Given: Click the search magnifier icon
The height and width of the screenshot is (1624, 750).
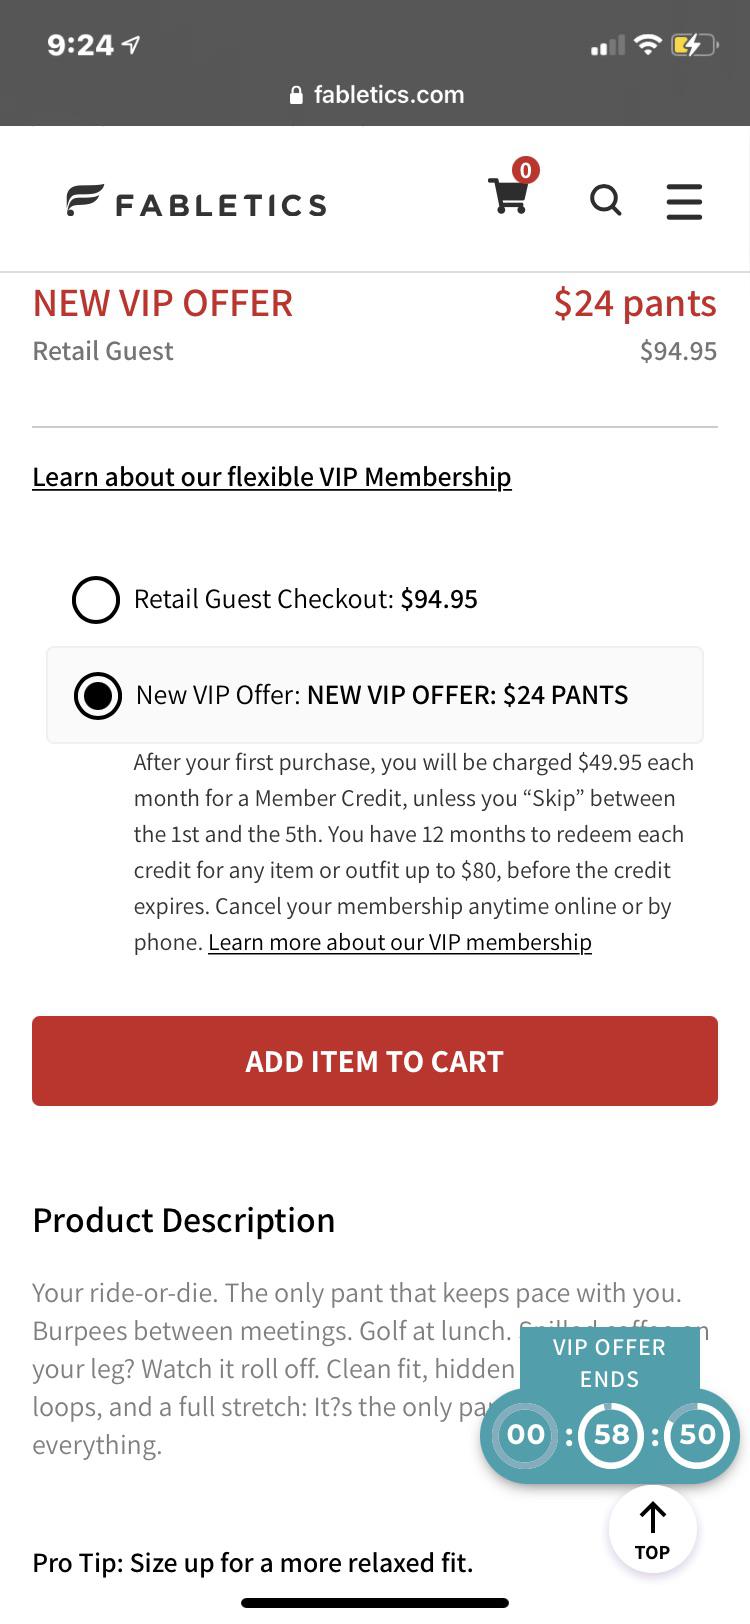Looking at the screenshot, I should (606, 201).
